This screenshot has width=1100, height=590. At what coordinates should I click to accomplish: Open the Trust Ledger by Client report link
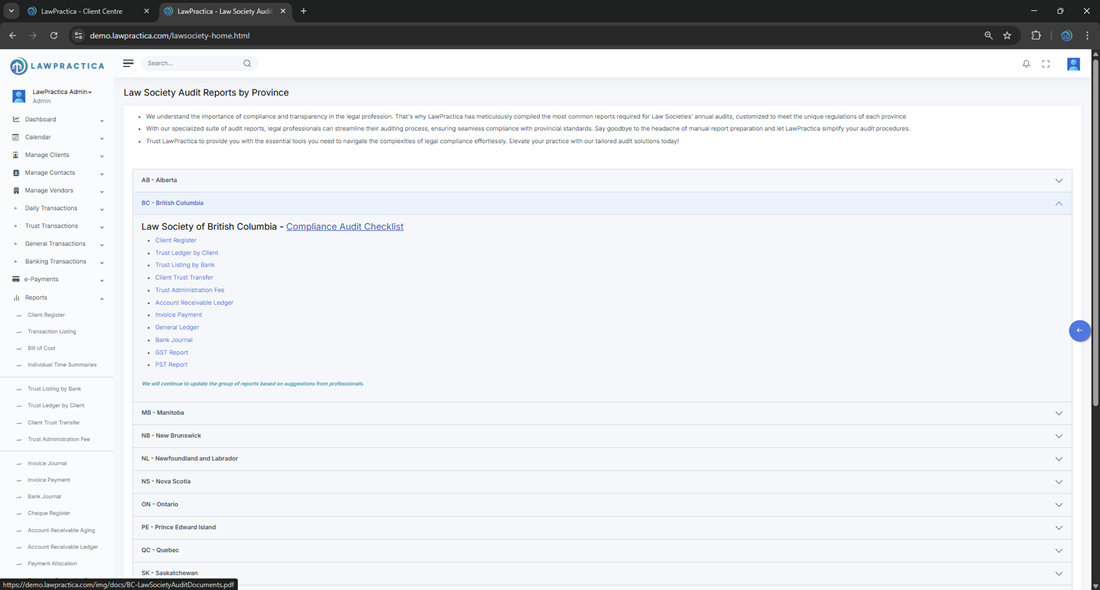(186, 253)
